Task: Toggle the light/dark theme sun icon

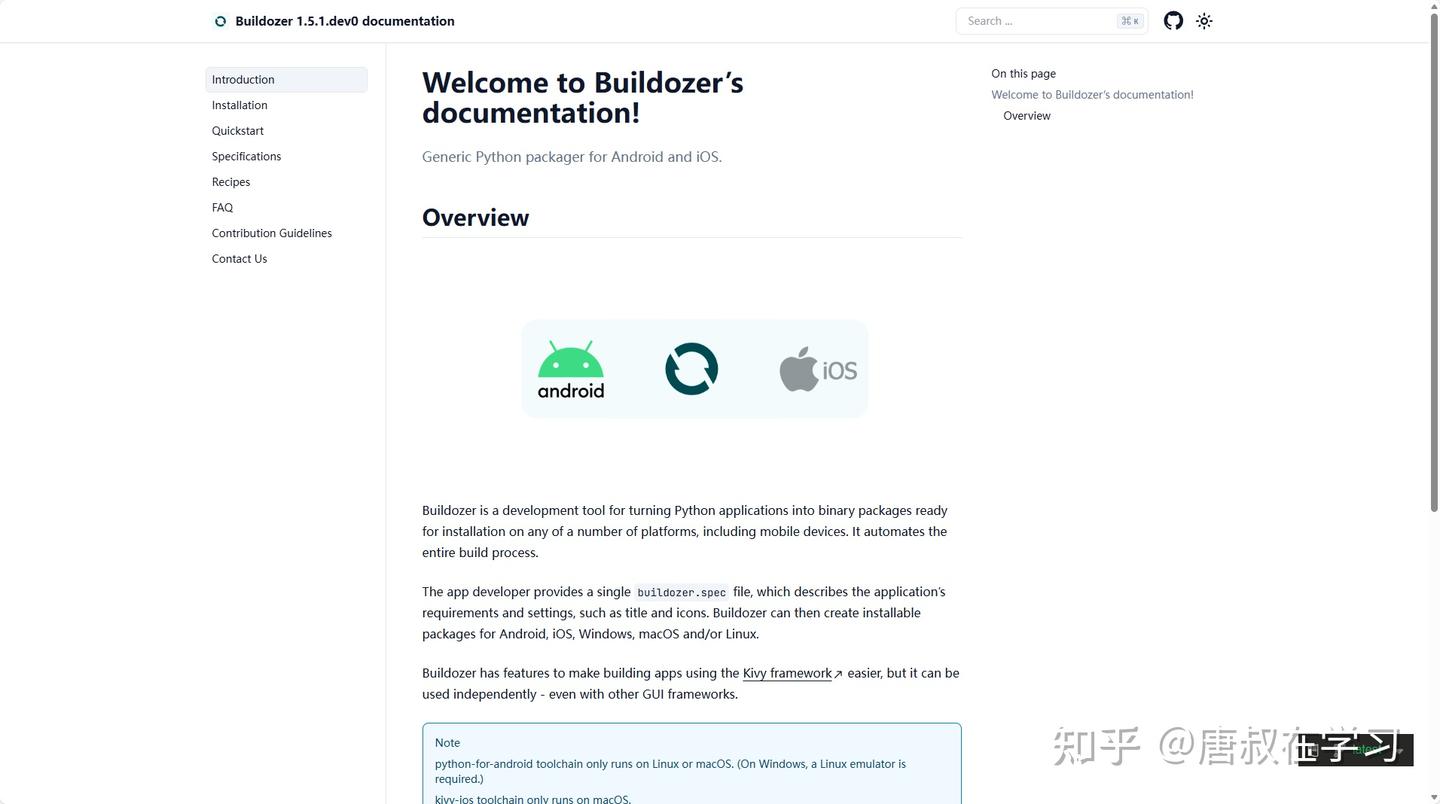Action: (x=1204, y=21)
